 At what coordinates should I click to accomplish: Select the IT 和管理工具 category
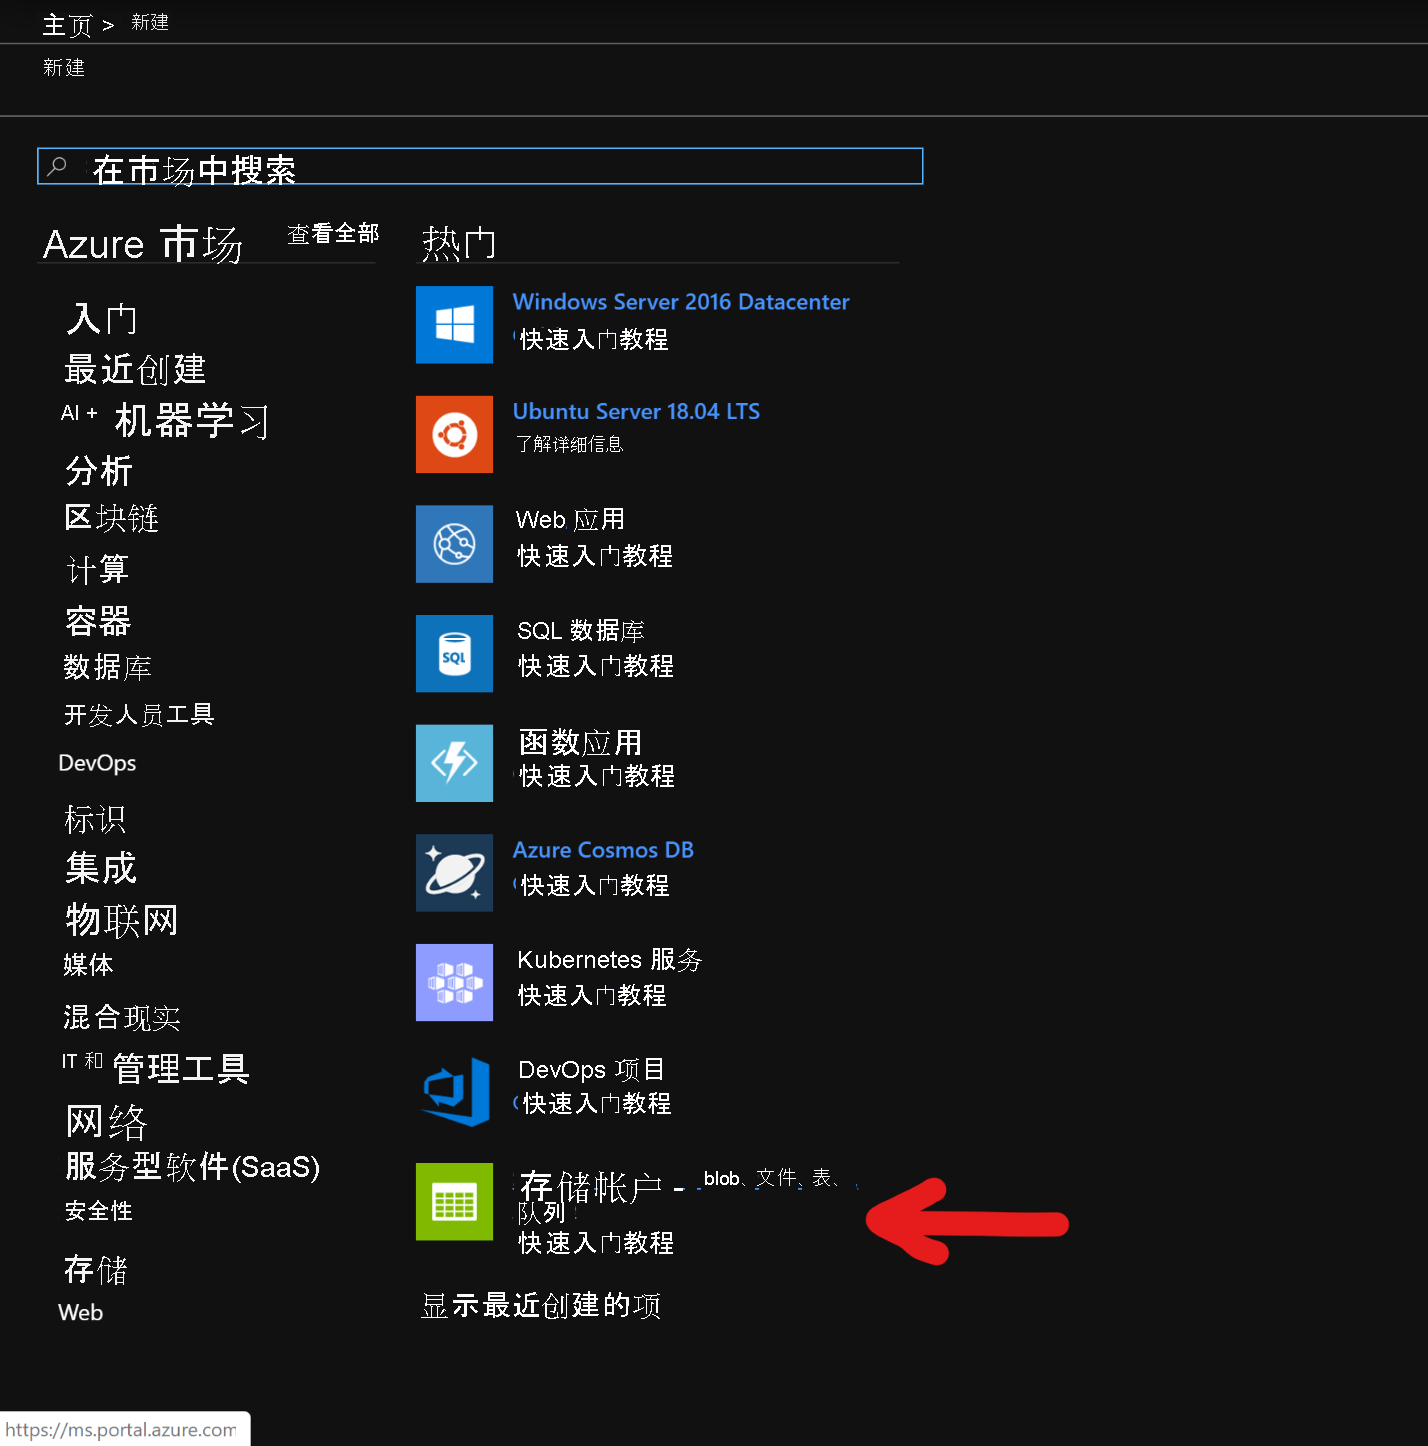(x=155, y=1068)
